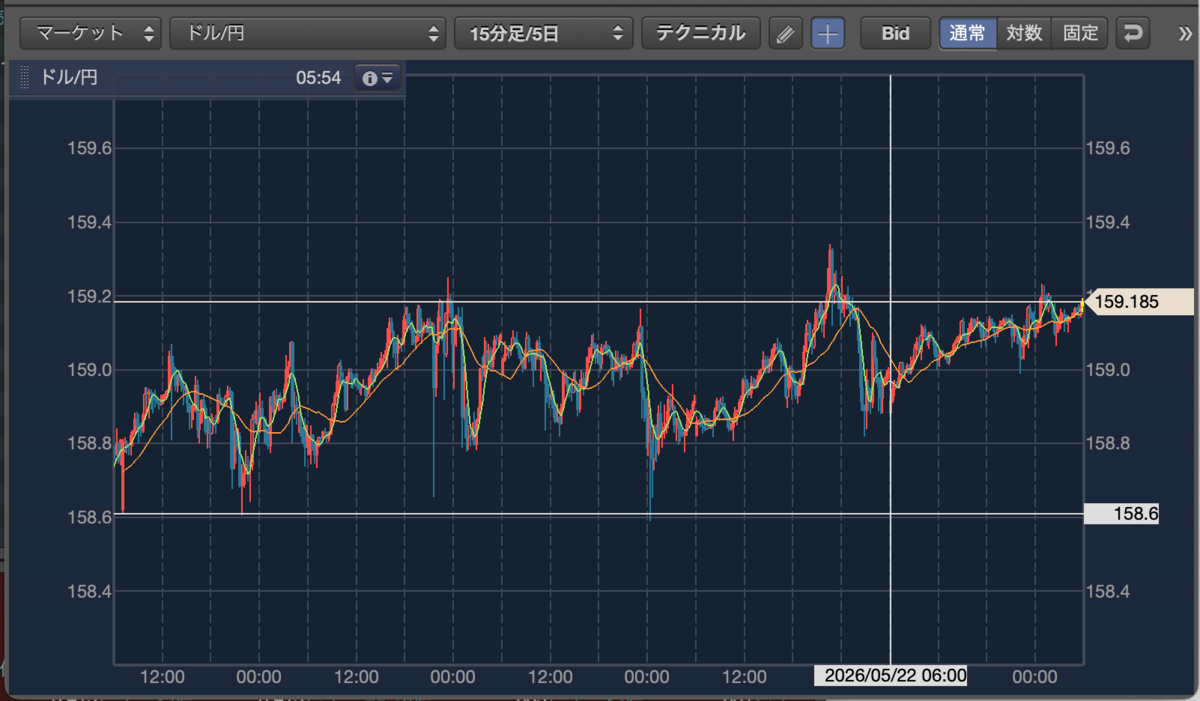The image size is (1200, 701).
Task: Open the 15分足/5日 timeframe dropdown
Action: [543, 33]
